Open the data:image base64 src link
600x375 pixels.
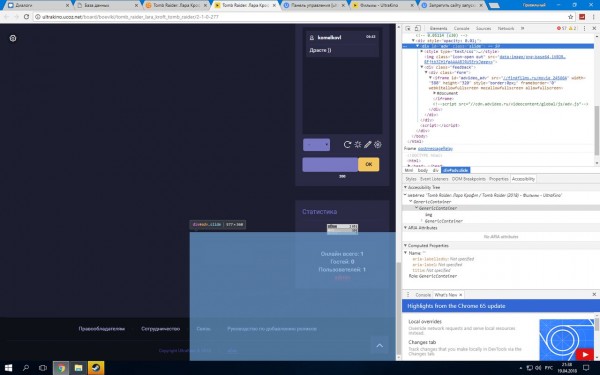(x=532, y=57)
